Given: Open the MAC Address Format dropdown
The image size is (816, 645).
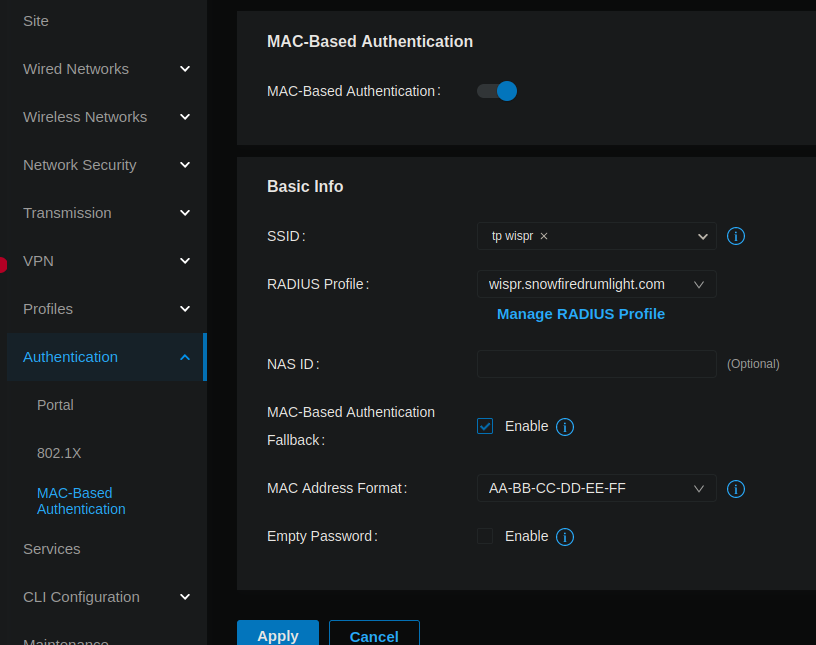Looking at the screenshot, I should pos(699,489).
